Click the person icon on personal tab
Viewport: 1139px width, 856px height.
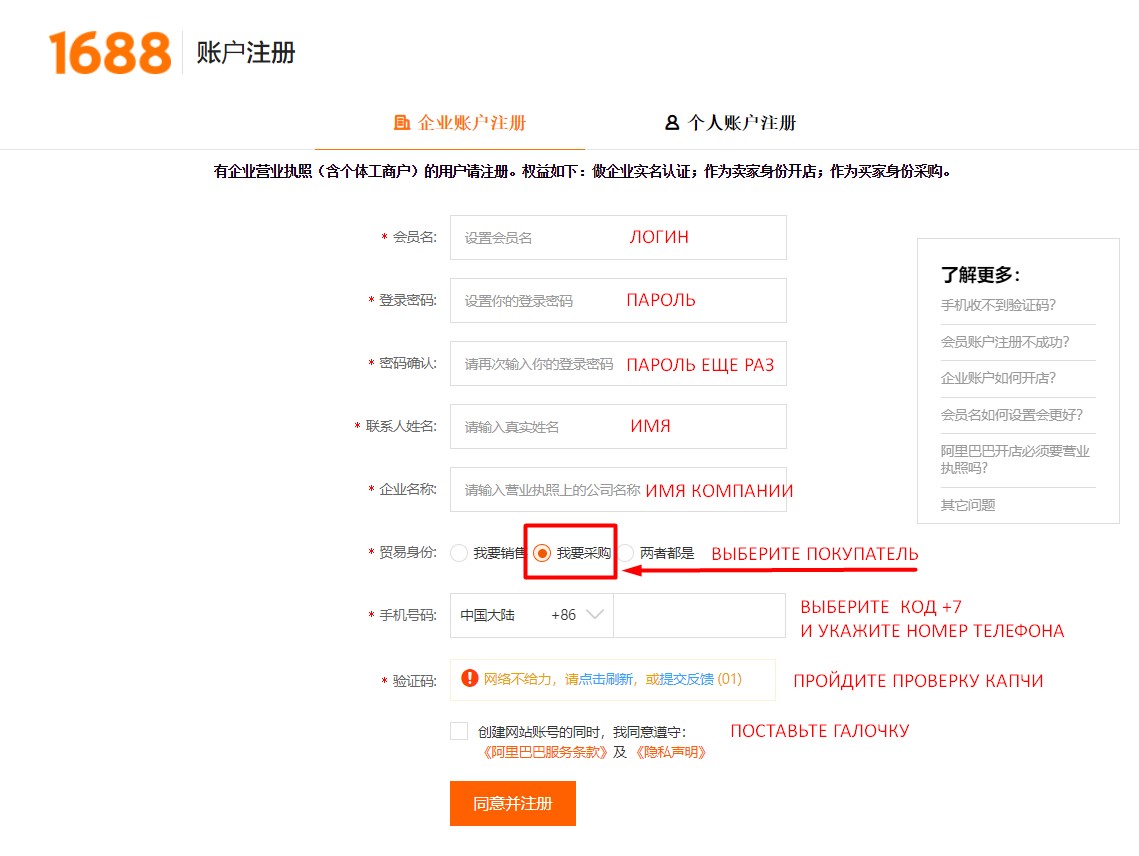pos(672,123)
